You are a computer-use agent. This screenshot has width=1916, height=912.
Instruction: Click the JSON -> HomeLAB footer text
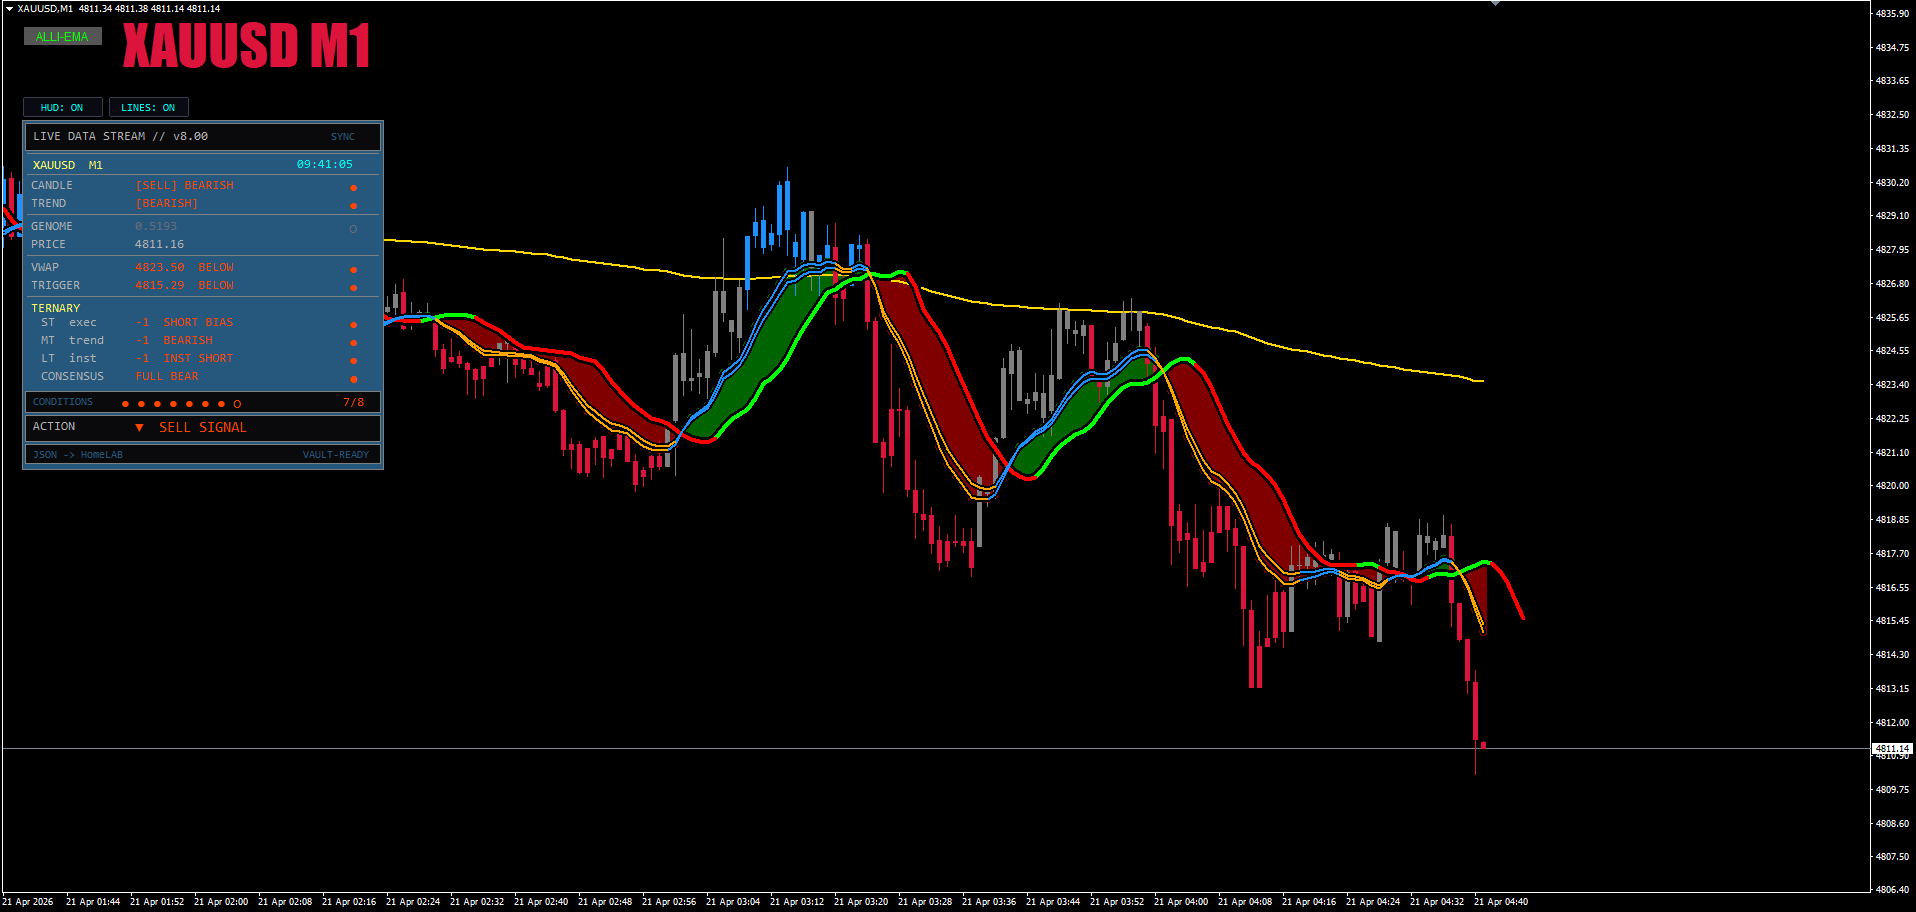78,455
